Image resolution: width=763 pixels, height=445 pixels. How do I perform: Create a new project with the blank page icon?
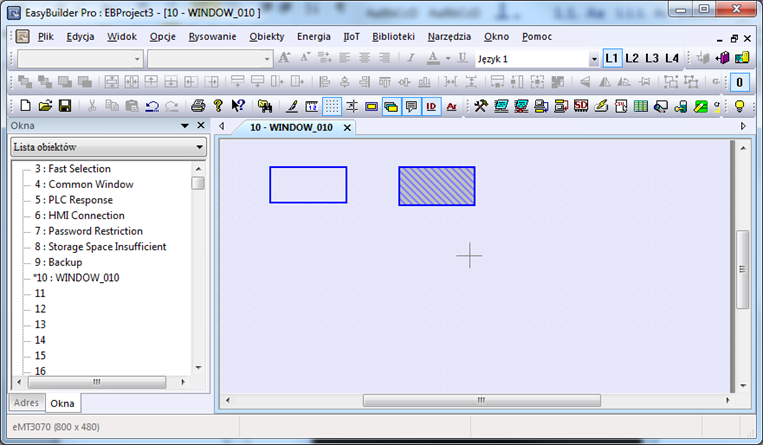[x=25, y=106]
